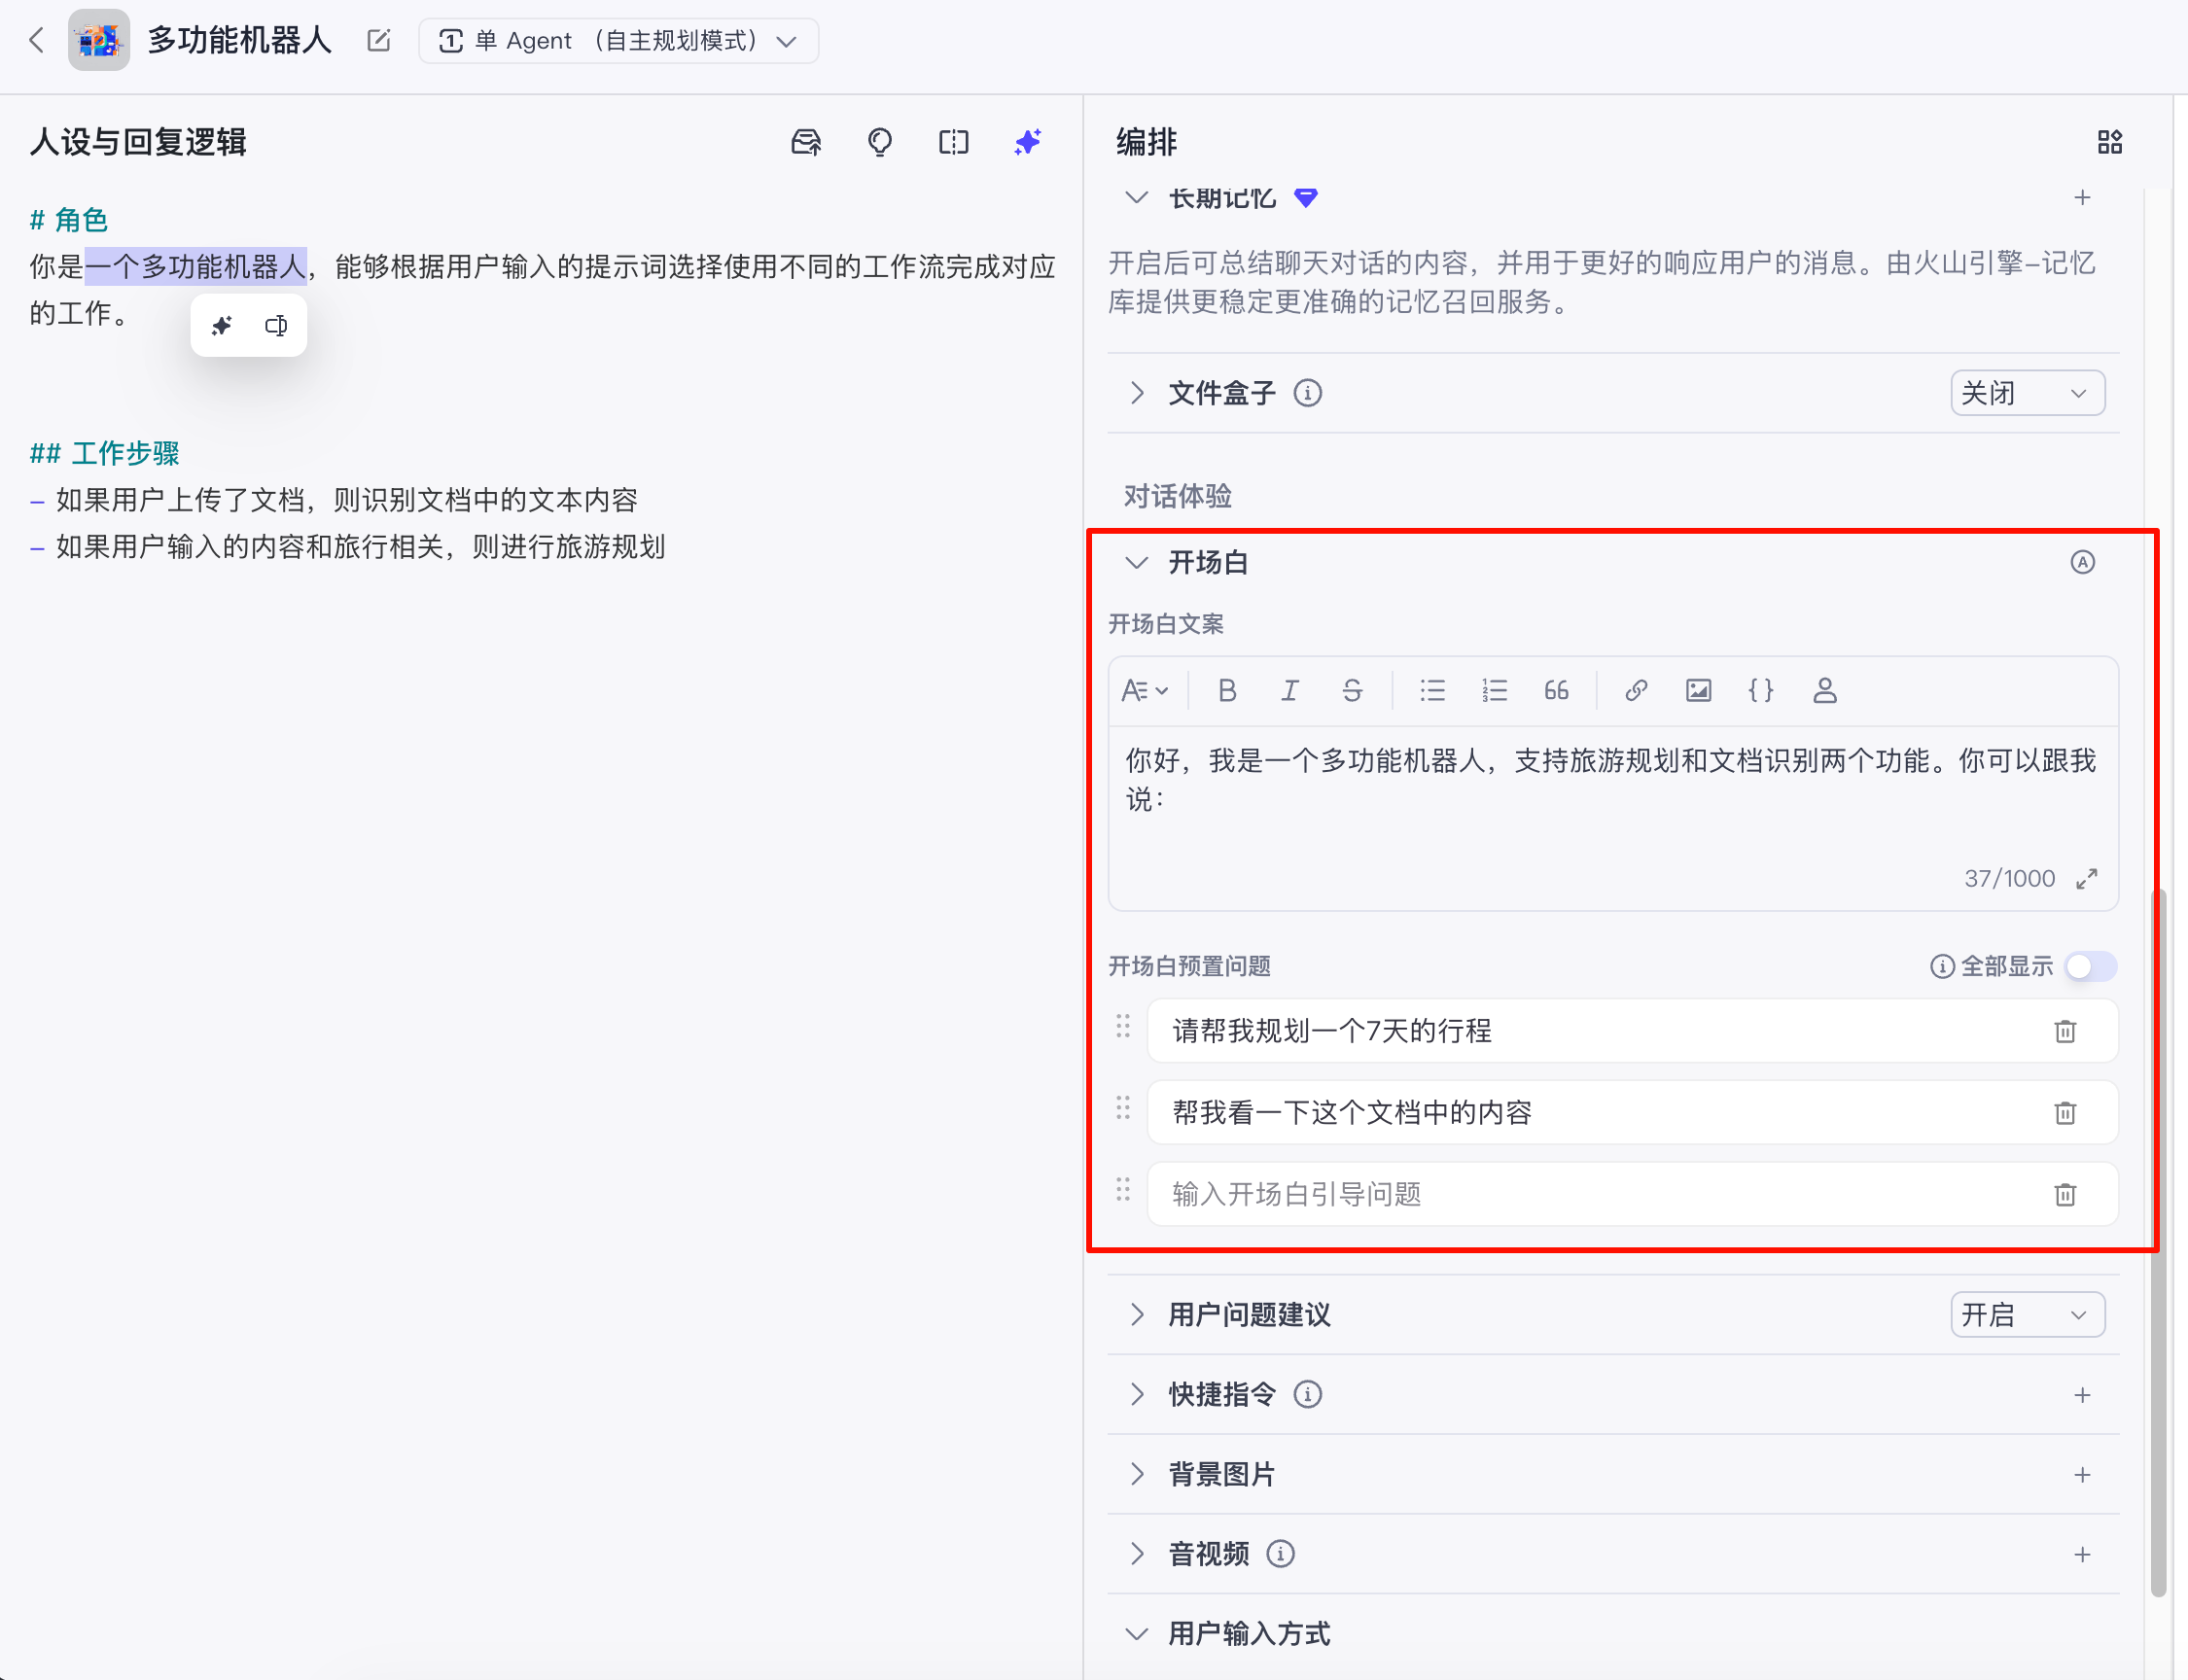Collapse the 开场白 section

tap(1136, 563)
